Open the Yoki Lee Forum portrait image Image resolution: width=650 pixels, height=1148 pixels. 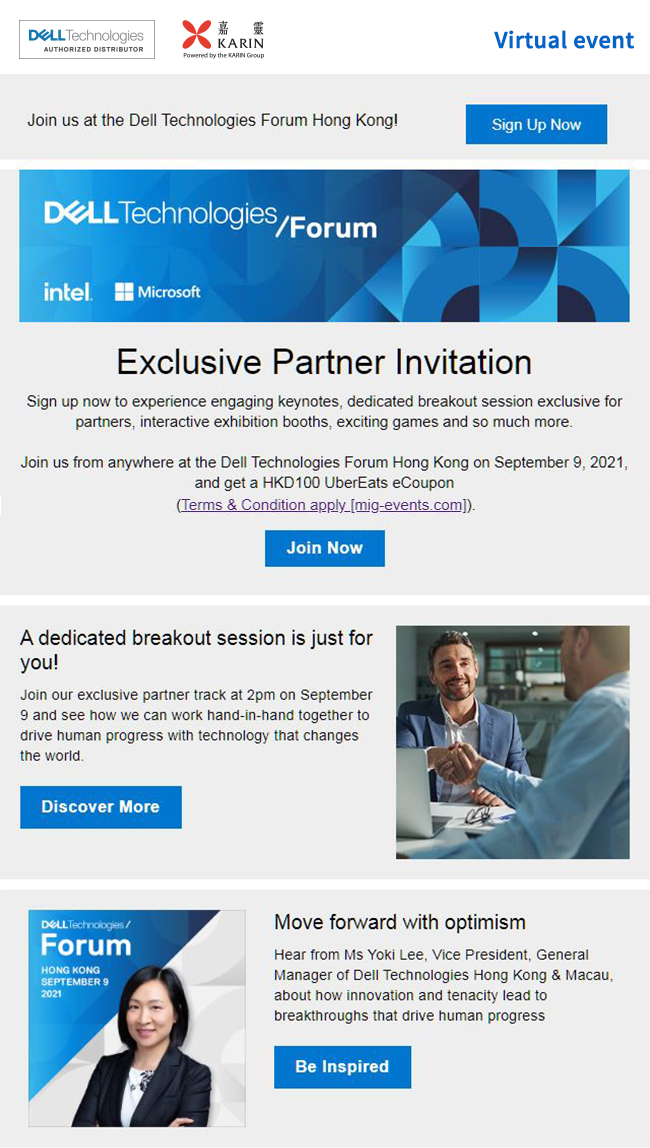(137, 1018)
